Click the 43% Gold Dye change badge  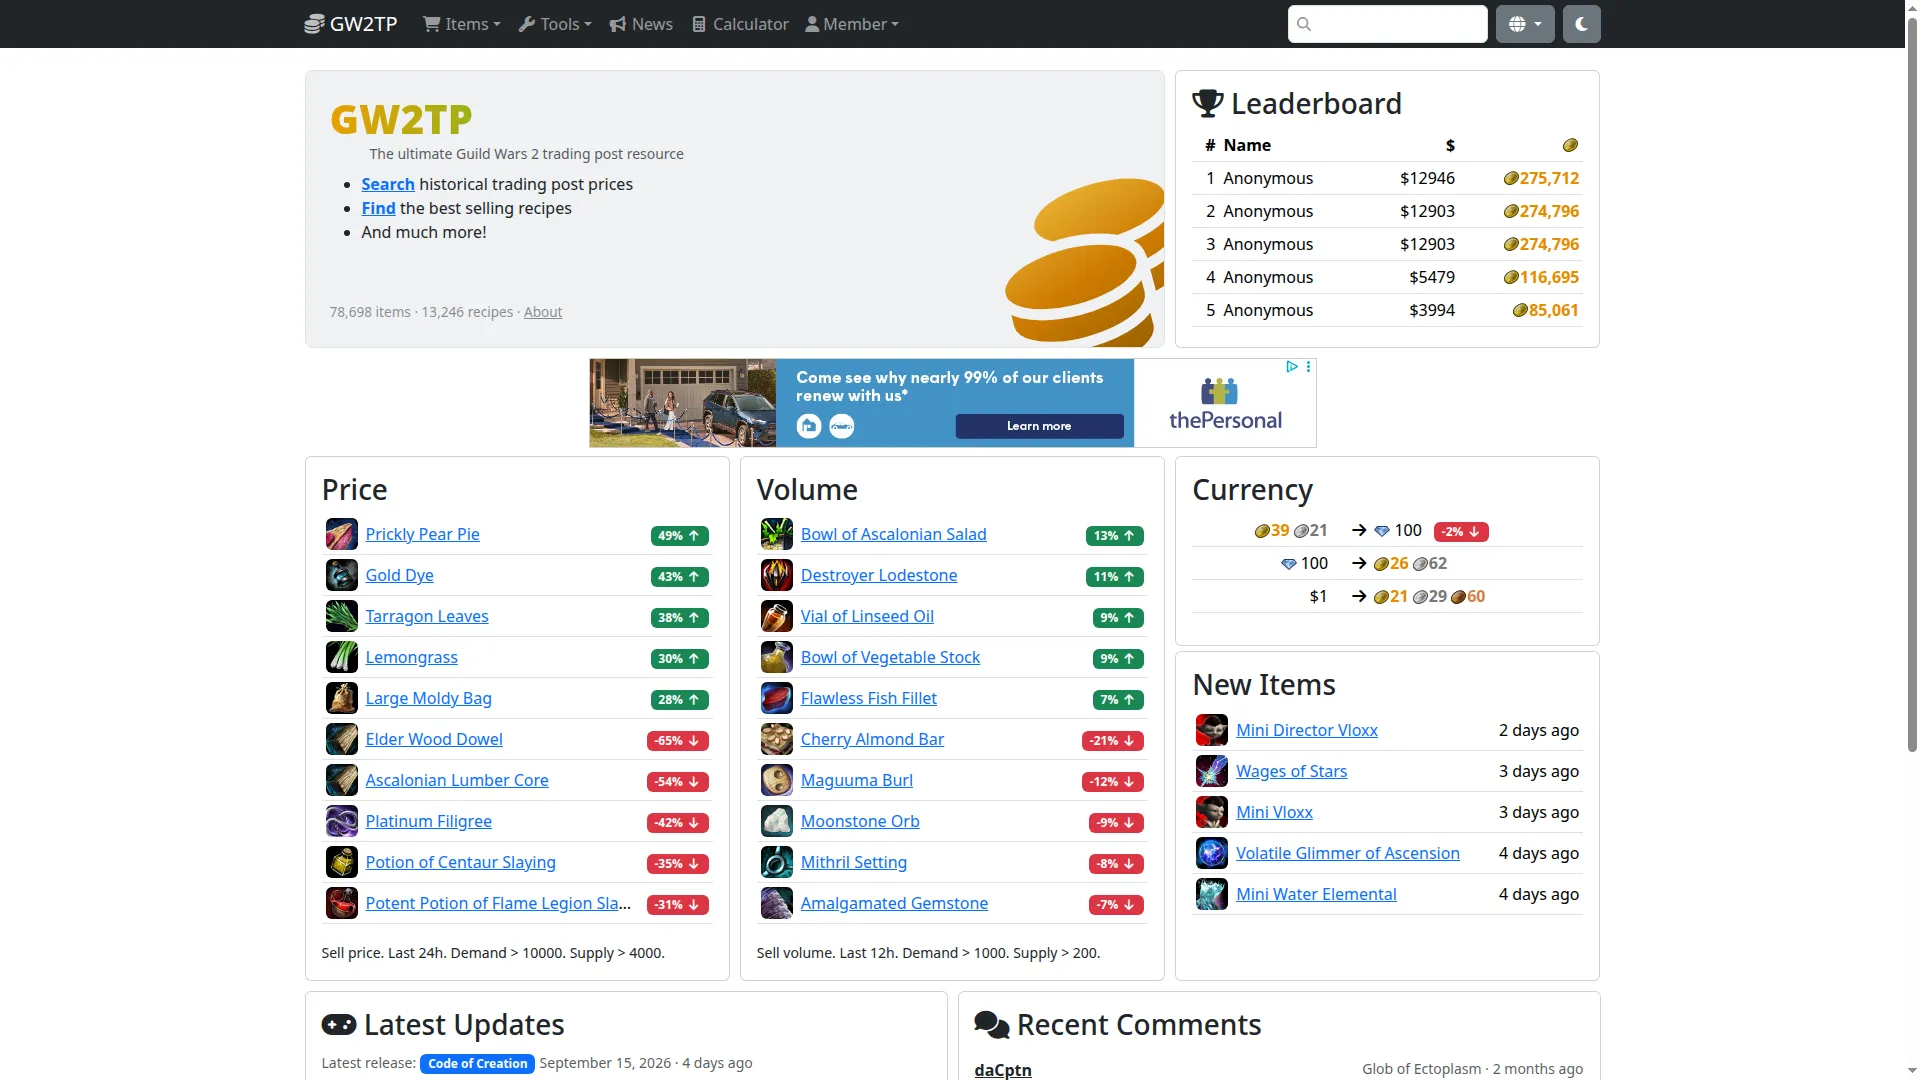click(x=680, y=577)
